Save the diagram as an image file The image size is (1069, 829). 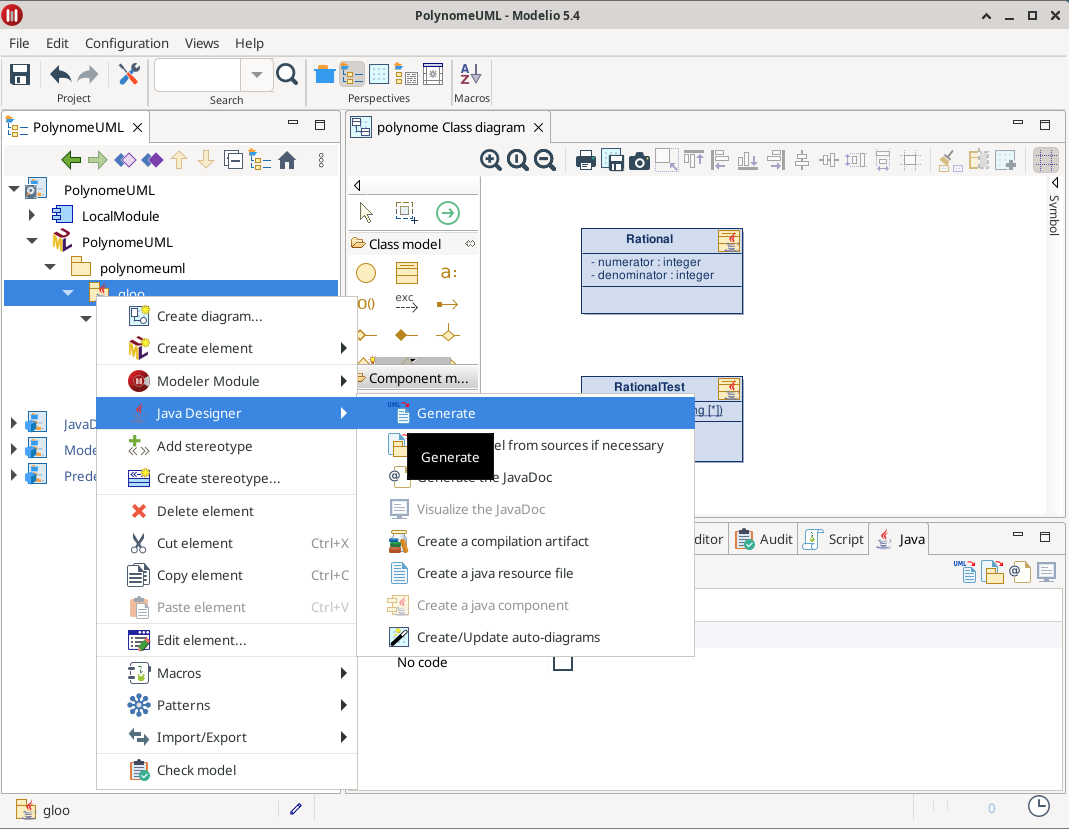612,161
